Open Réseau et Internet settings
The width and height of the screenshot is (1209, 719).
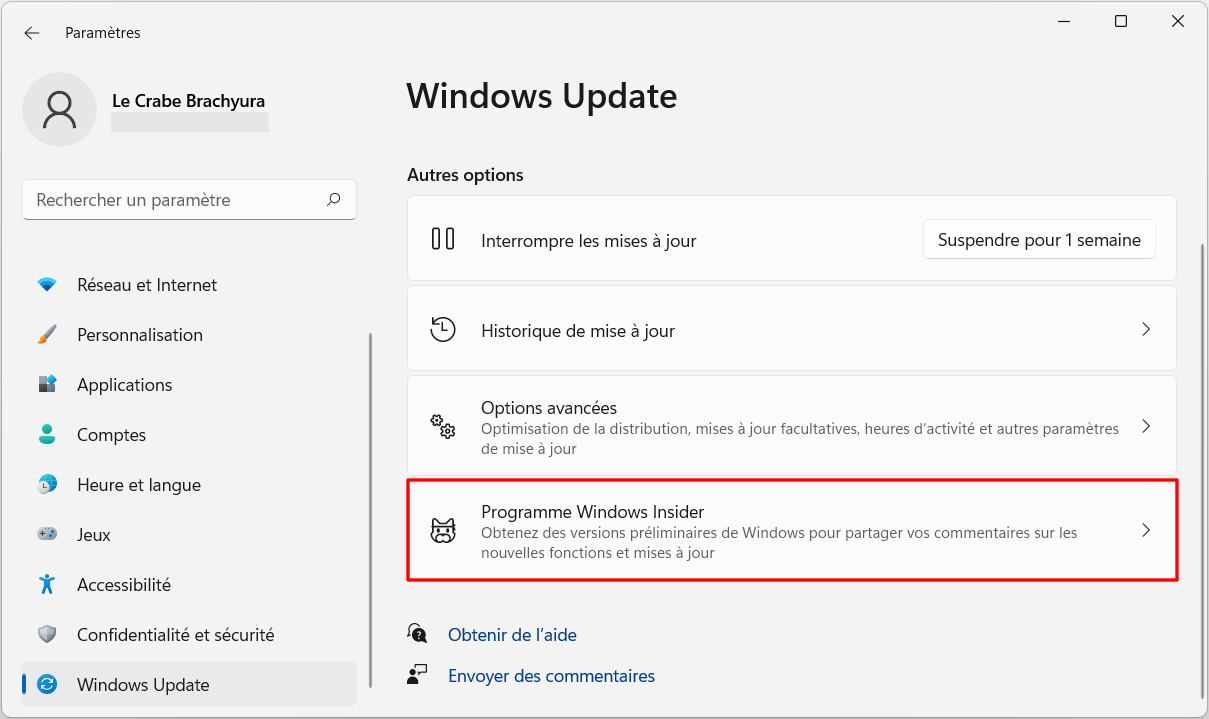point(189,285)
